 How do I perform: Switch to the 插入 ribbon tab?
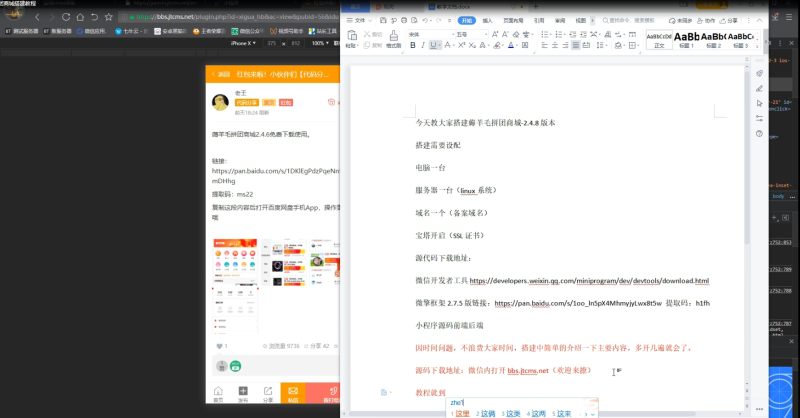tap(487, 20)
